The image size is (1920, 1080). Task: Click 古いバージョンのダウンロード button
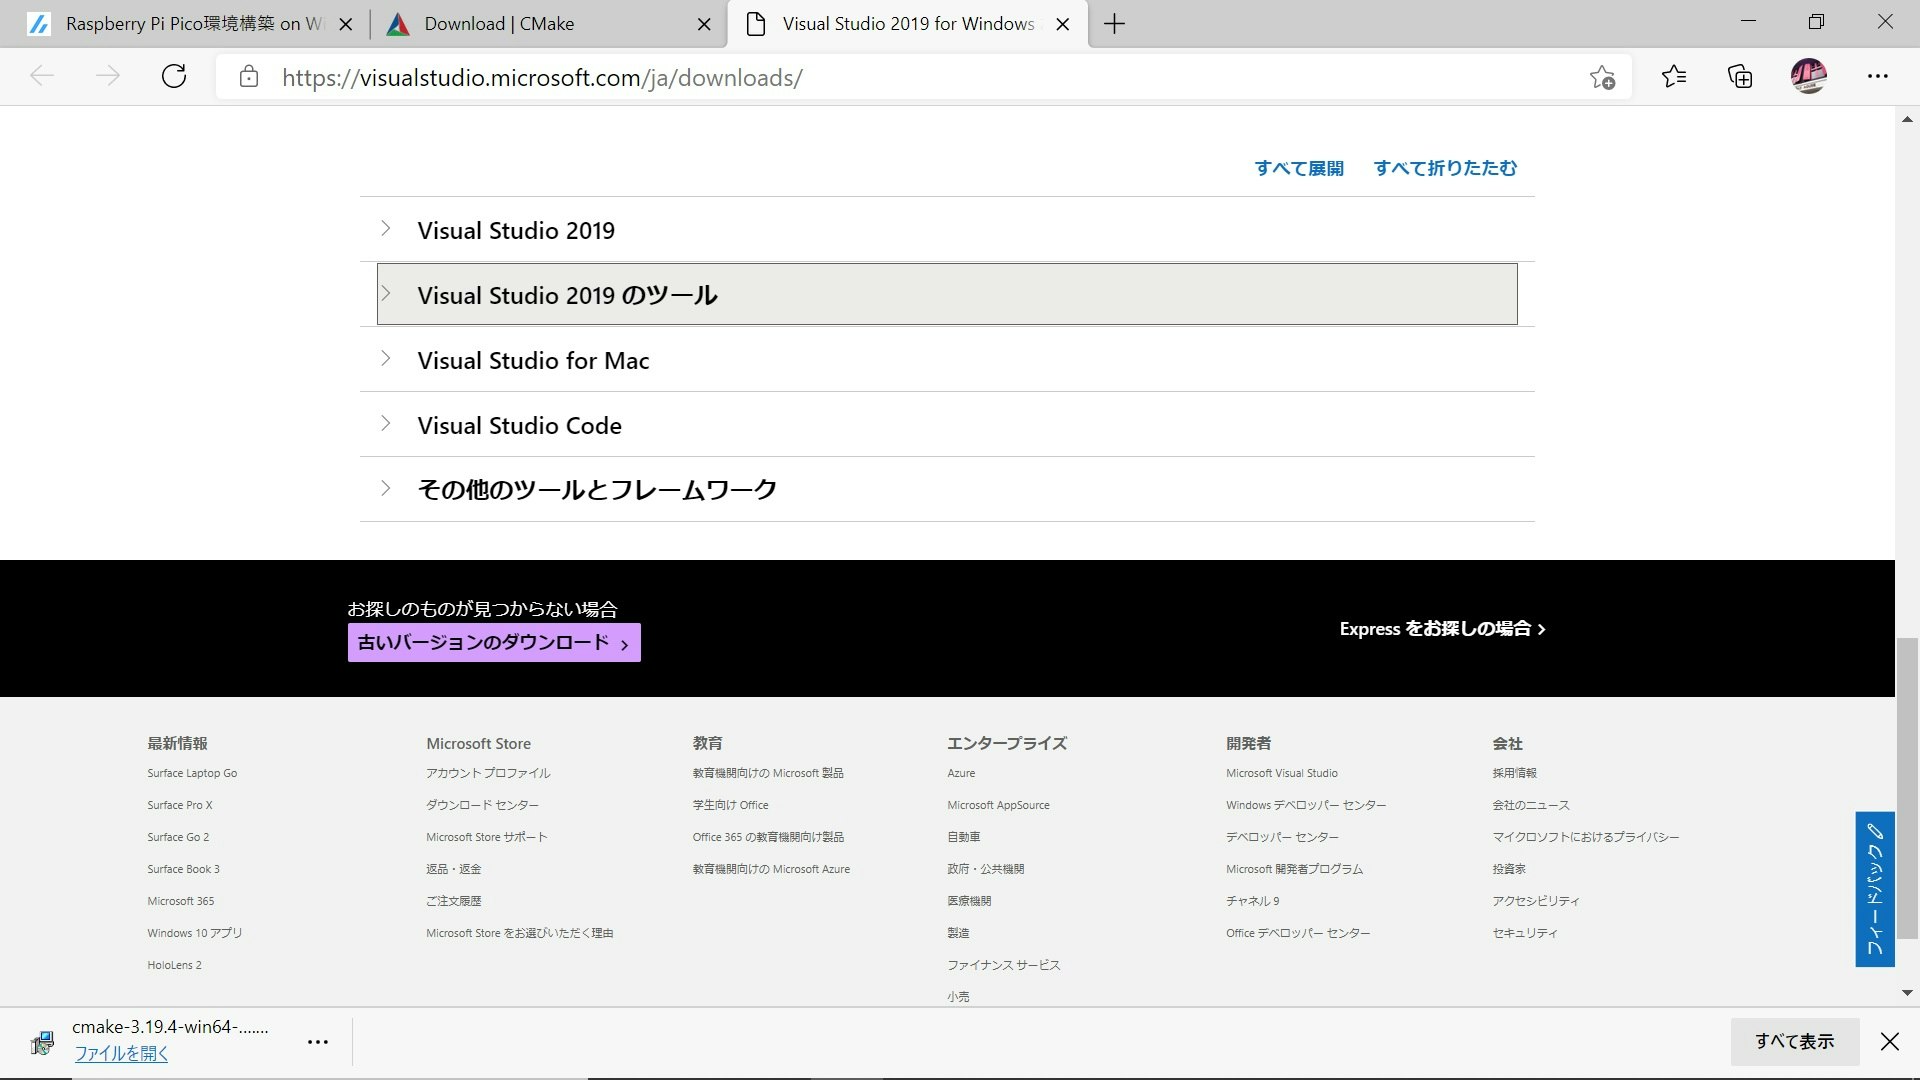pos(493,642)
